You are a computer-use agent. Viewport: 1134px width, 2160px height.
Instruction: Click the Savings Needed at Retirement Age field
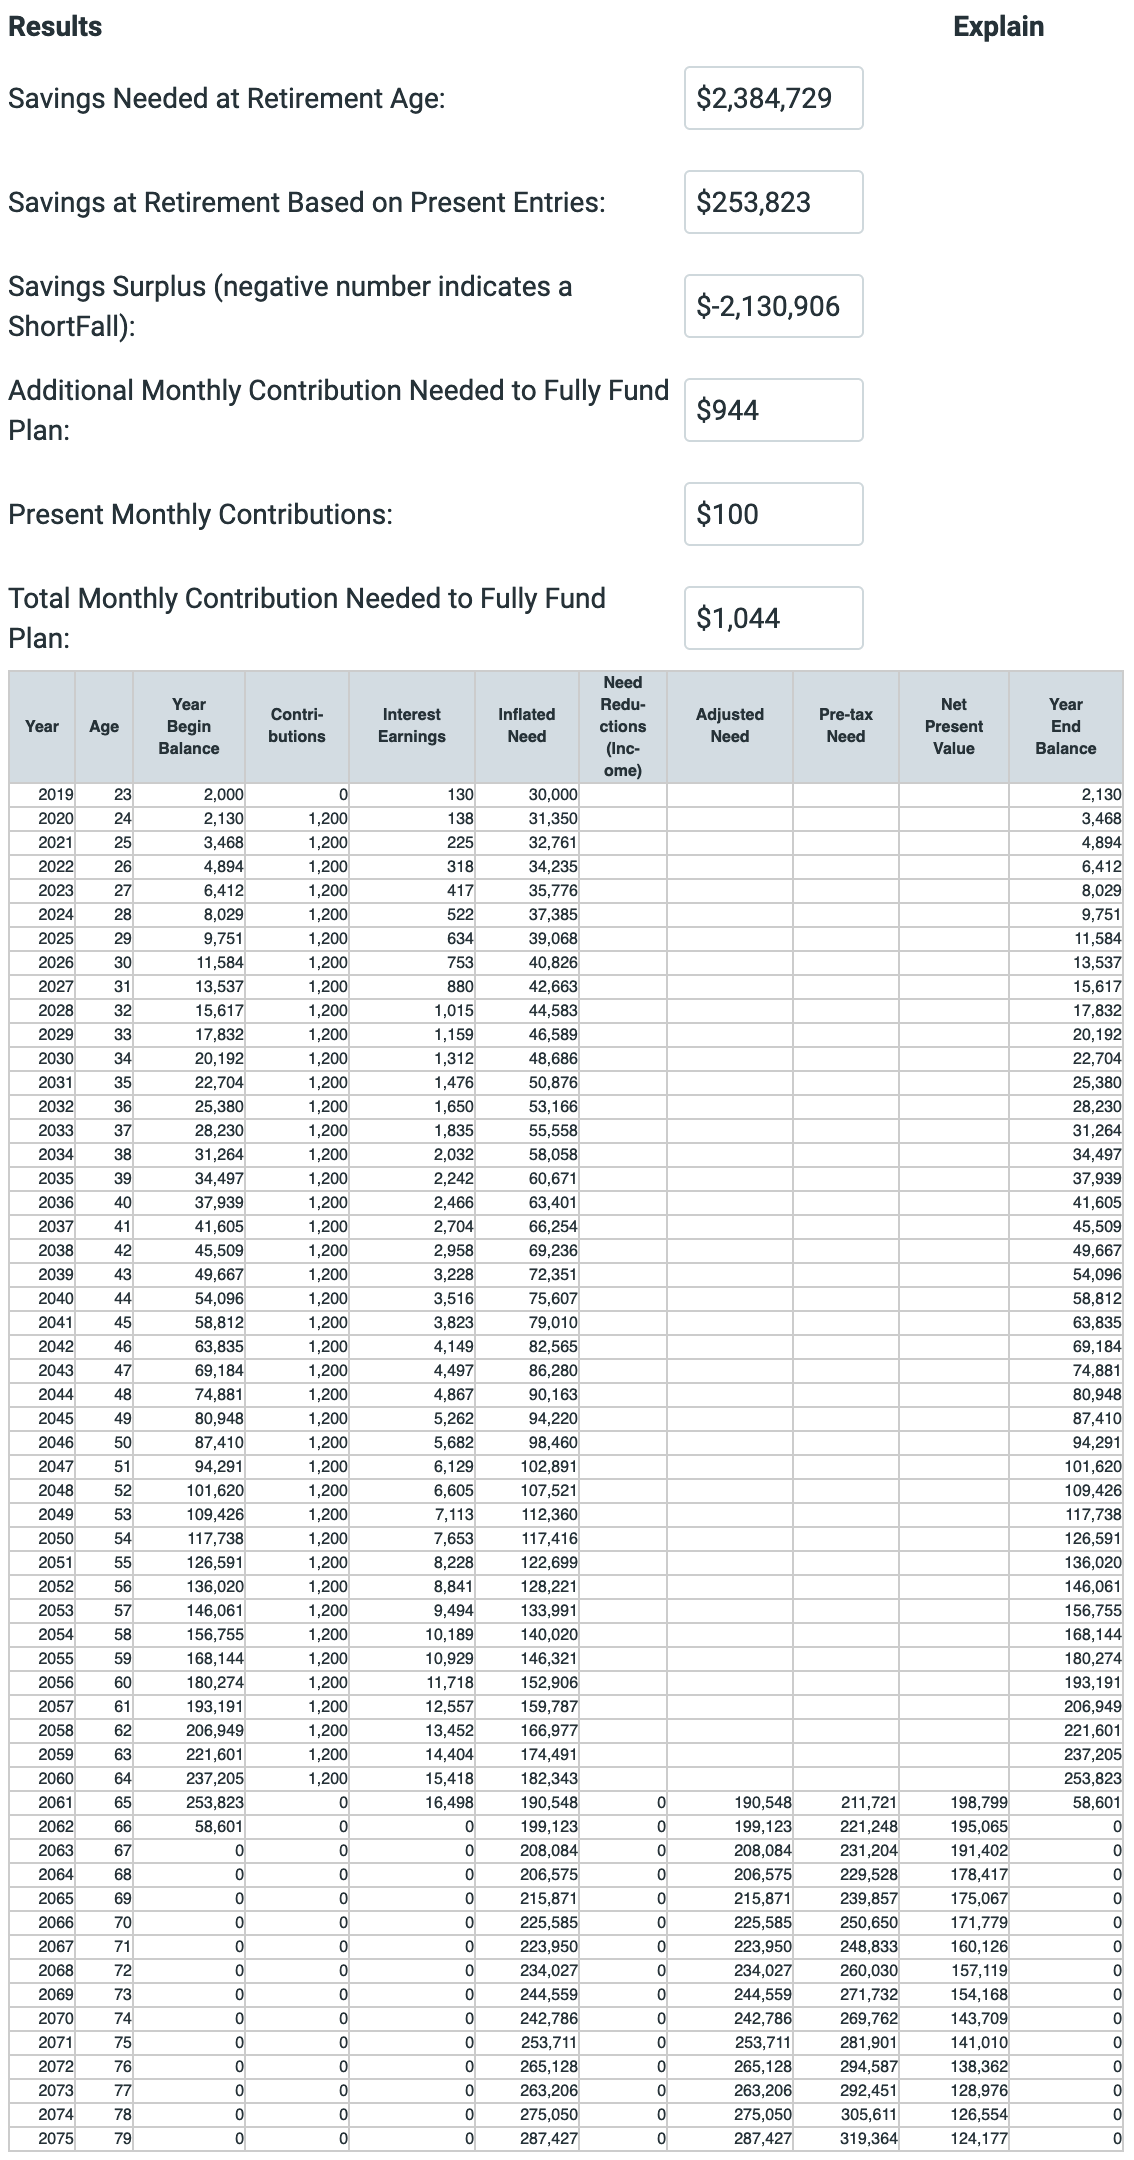pos(773,98)
